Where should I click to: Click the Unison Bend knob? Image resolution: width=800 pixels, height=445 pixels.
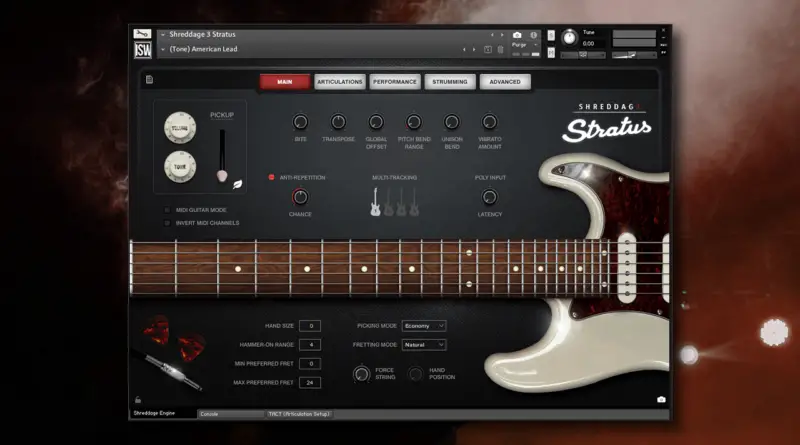(x=452, y=122)
